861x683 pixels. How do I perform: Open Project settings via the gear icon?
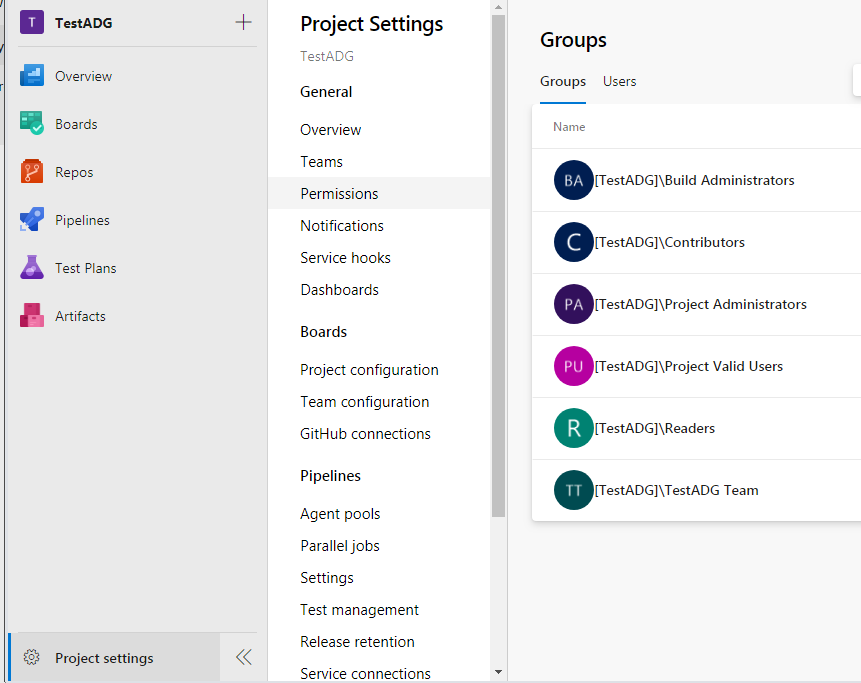coord(33,657)
